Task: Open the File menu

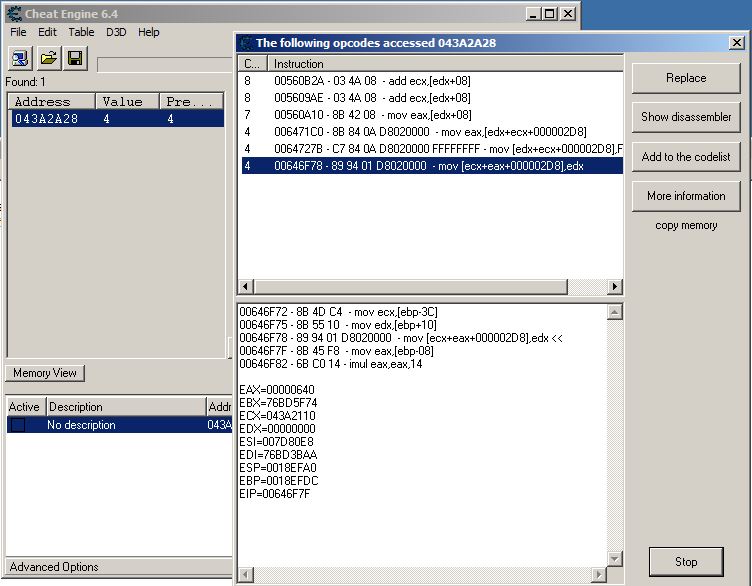Action: (18, 32)
